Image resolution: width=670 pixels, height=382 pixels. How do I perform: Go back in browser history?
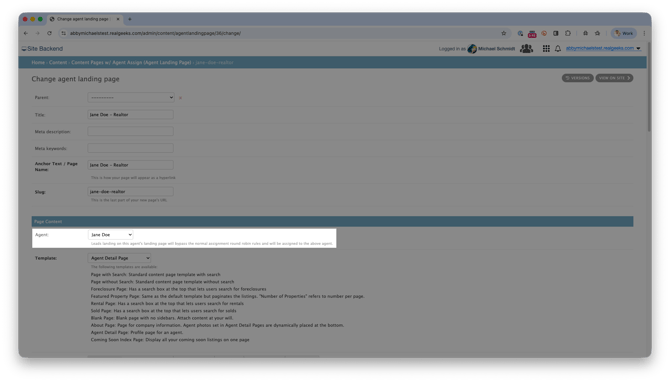click(x=26, y=33)
